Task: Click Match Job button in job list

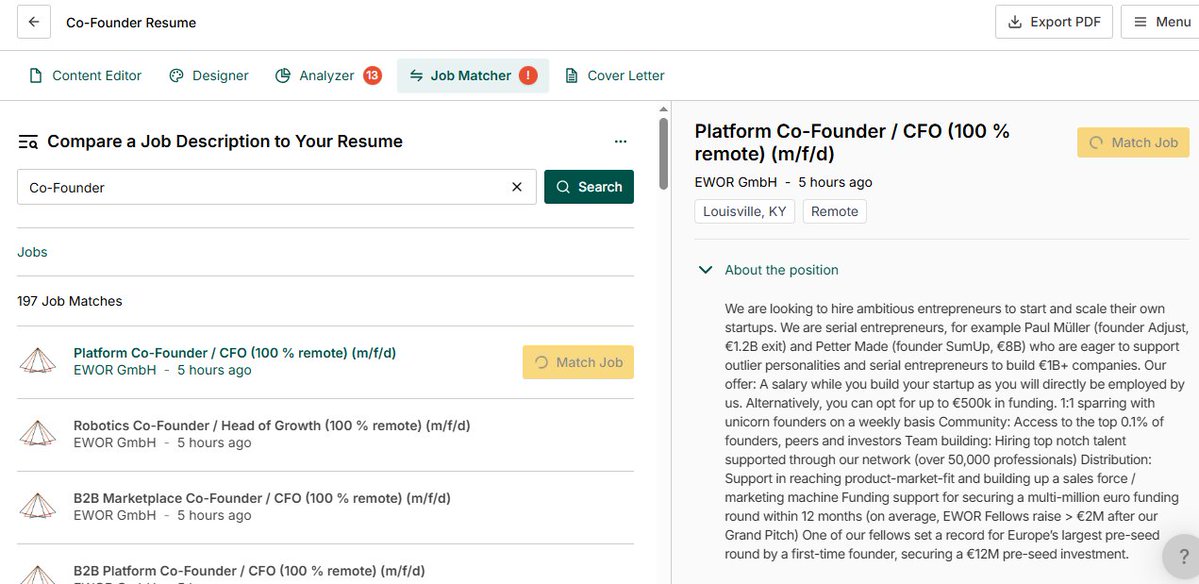Action: point(578,362)
